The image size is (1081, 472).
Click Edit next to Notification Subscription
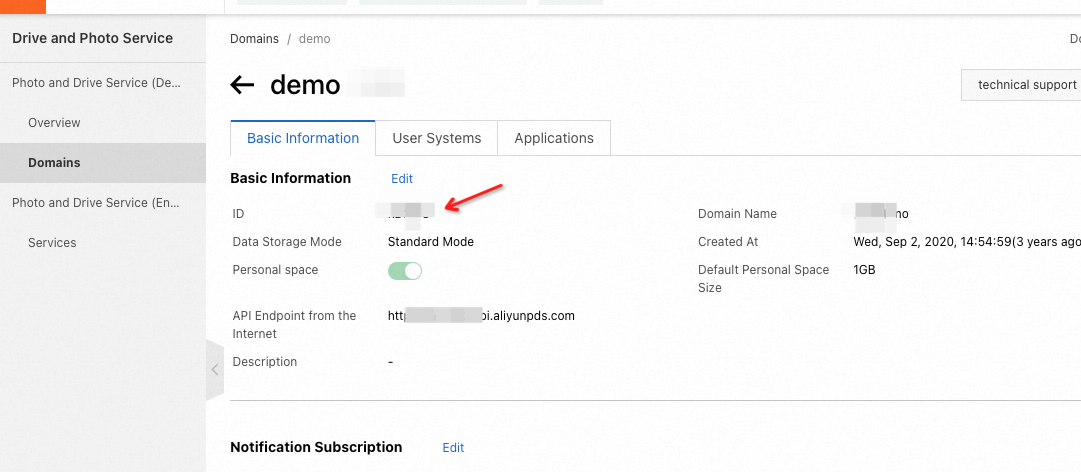[x=453, y=448]
